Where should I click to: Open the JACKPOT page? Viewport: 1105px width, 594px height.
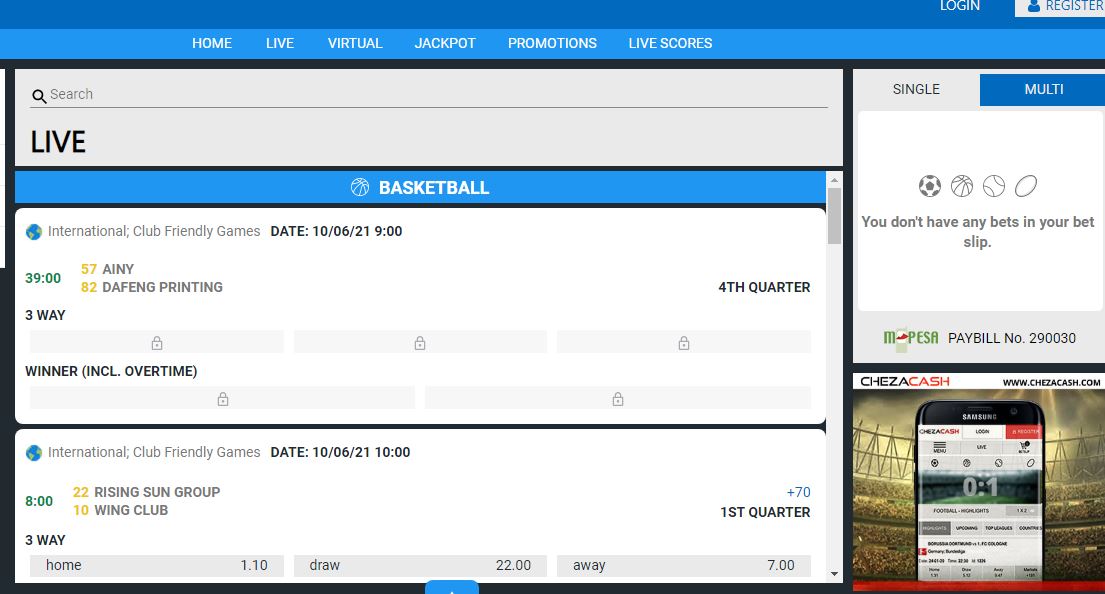coord(445,43)
